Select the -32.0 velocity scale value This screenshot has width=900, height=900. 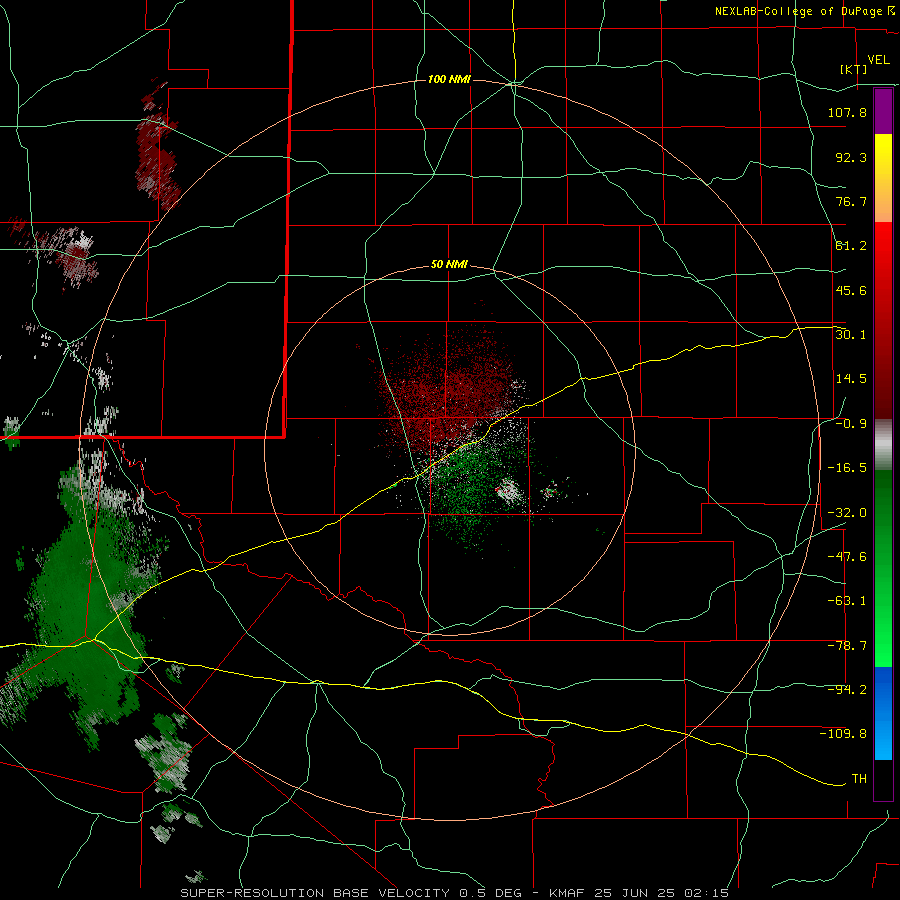(x=847, y=512)
